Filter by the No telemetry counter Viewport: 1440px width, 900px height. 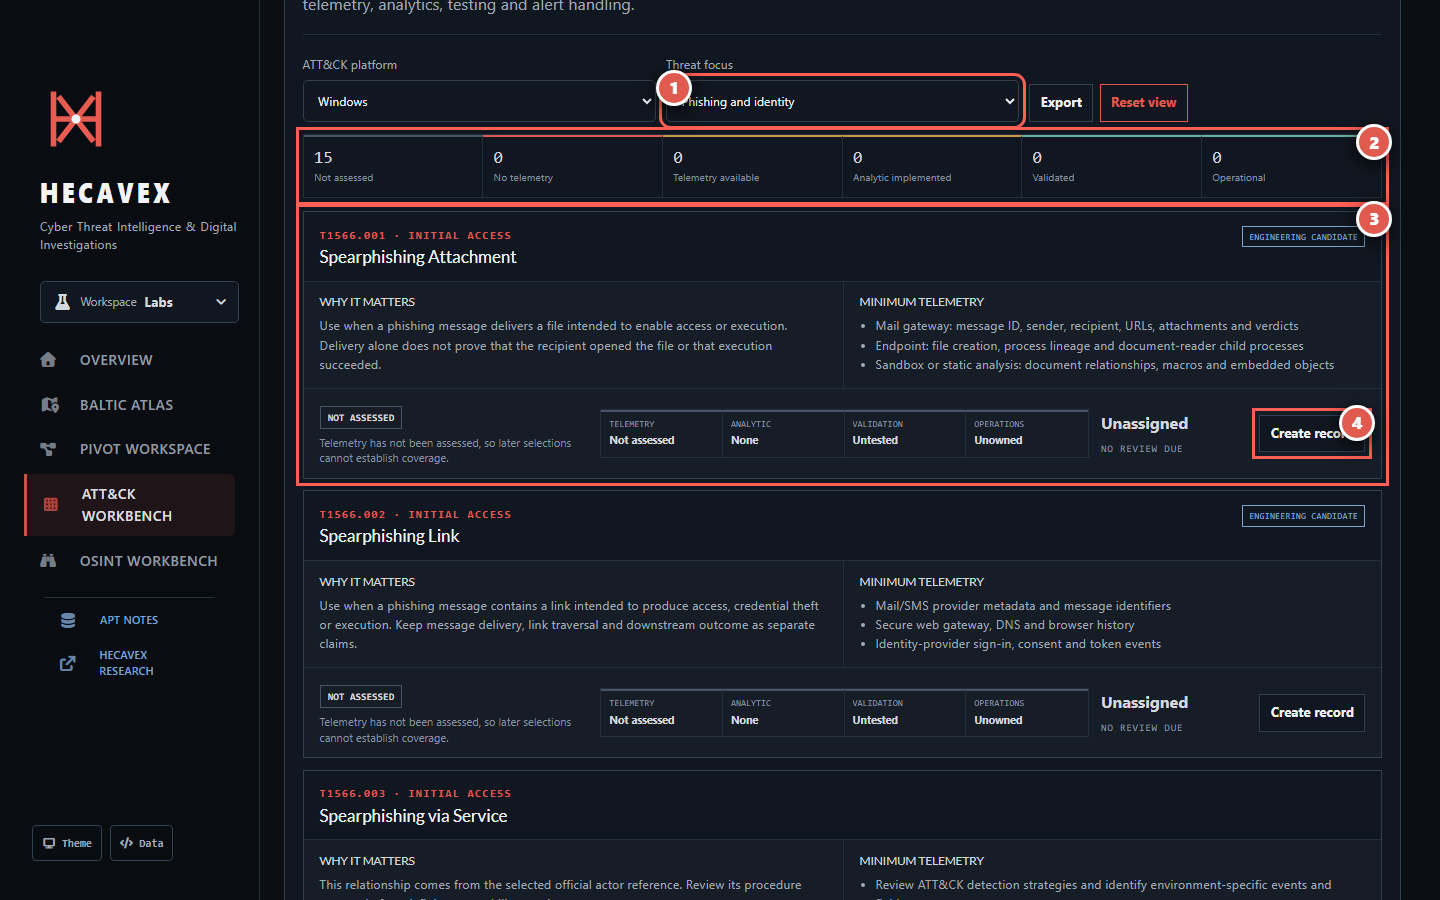[x=572, y=166]
